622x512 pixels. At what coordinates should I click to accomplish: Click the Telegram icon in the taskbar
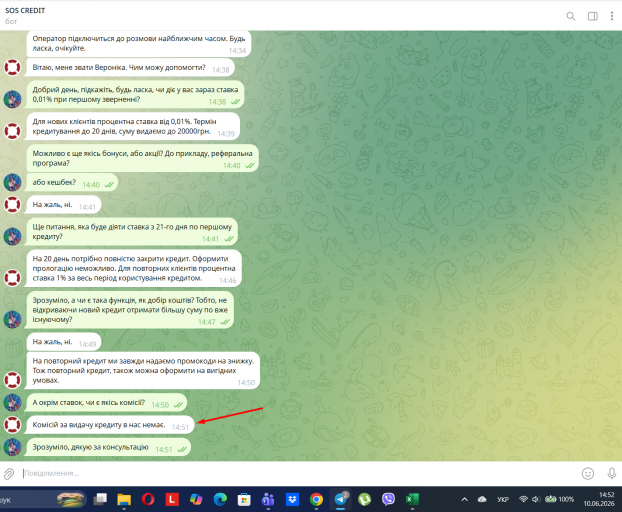[x=340, y=499]
